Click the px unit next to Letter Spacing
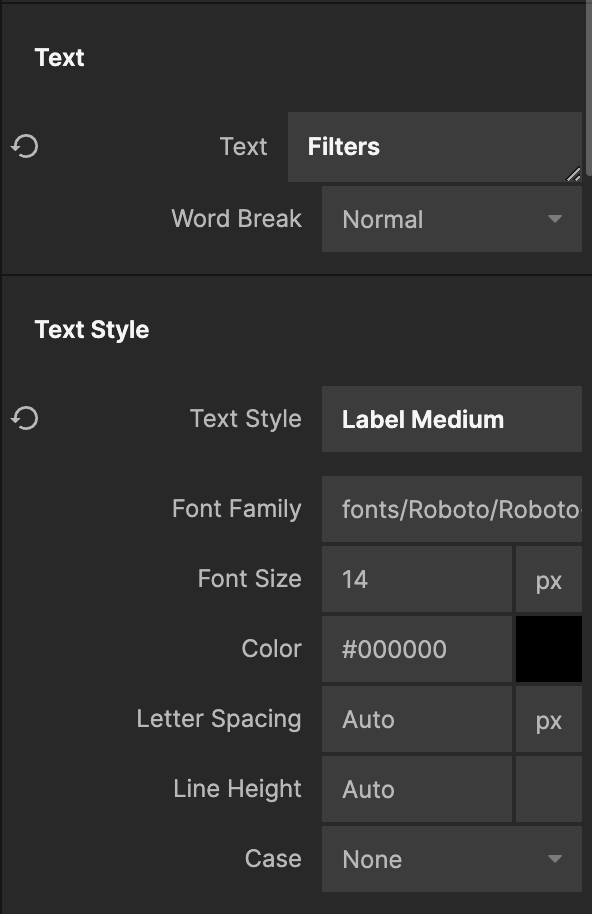Screen dimensions: 592x914 (x=549, y=719)
